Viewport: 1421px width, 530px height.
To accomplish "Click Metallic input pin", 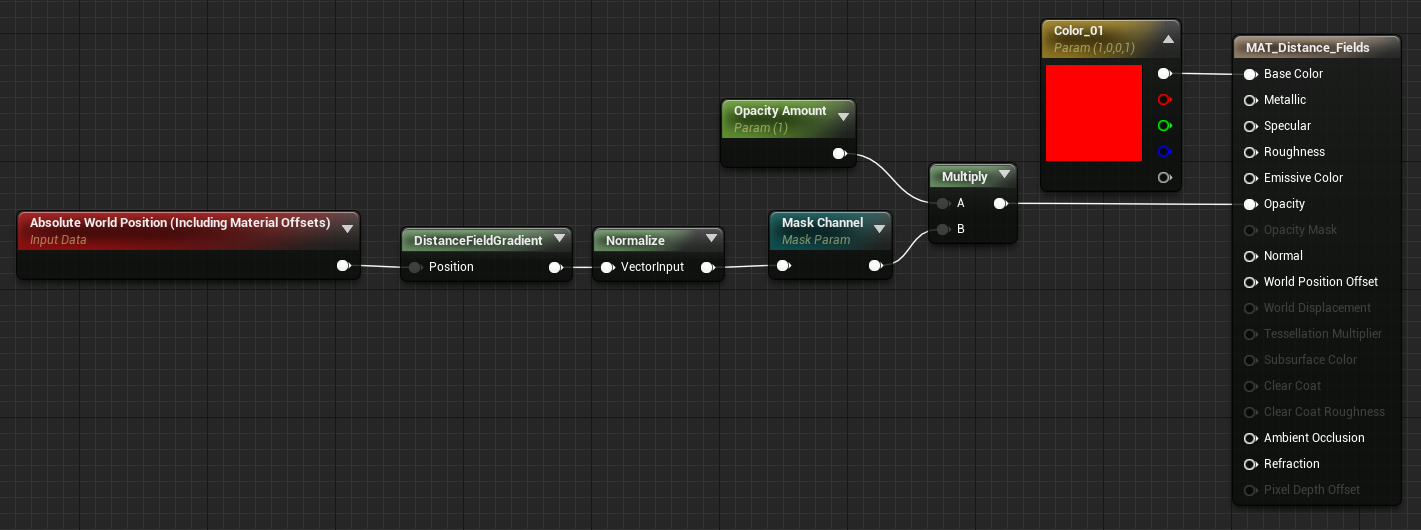I will pyautogui.click(x=1250, y=100).
